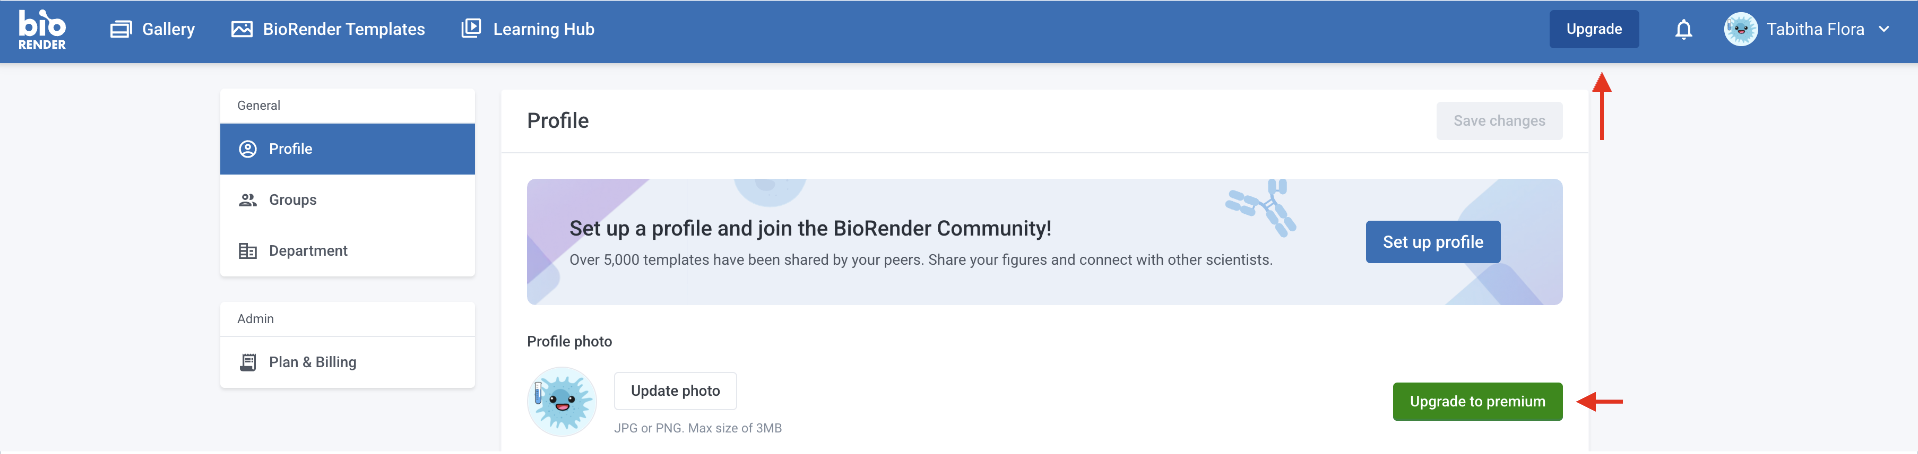The height and width of the screenshot is (454, 1918).
Task: Click Set up profile button
Action: 1433,242
